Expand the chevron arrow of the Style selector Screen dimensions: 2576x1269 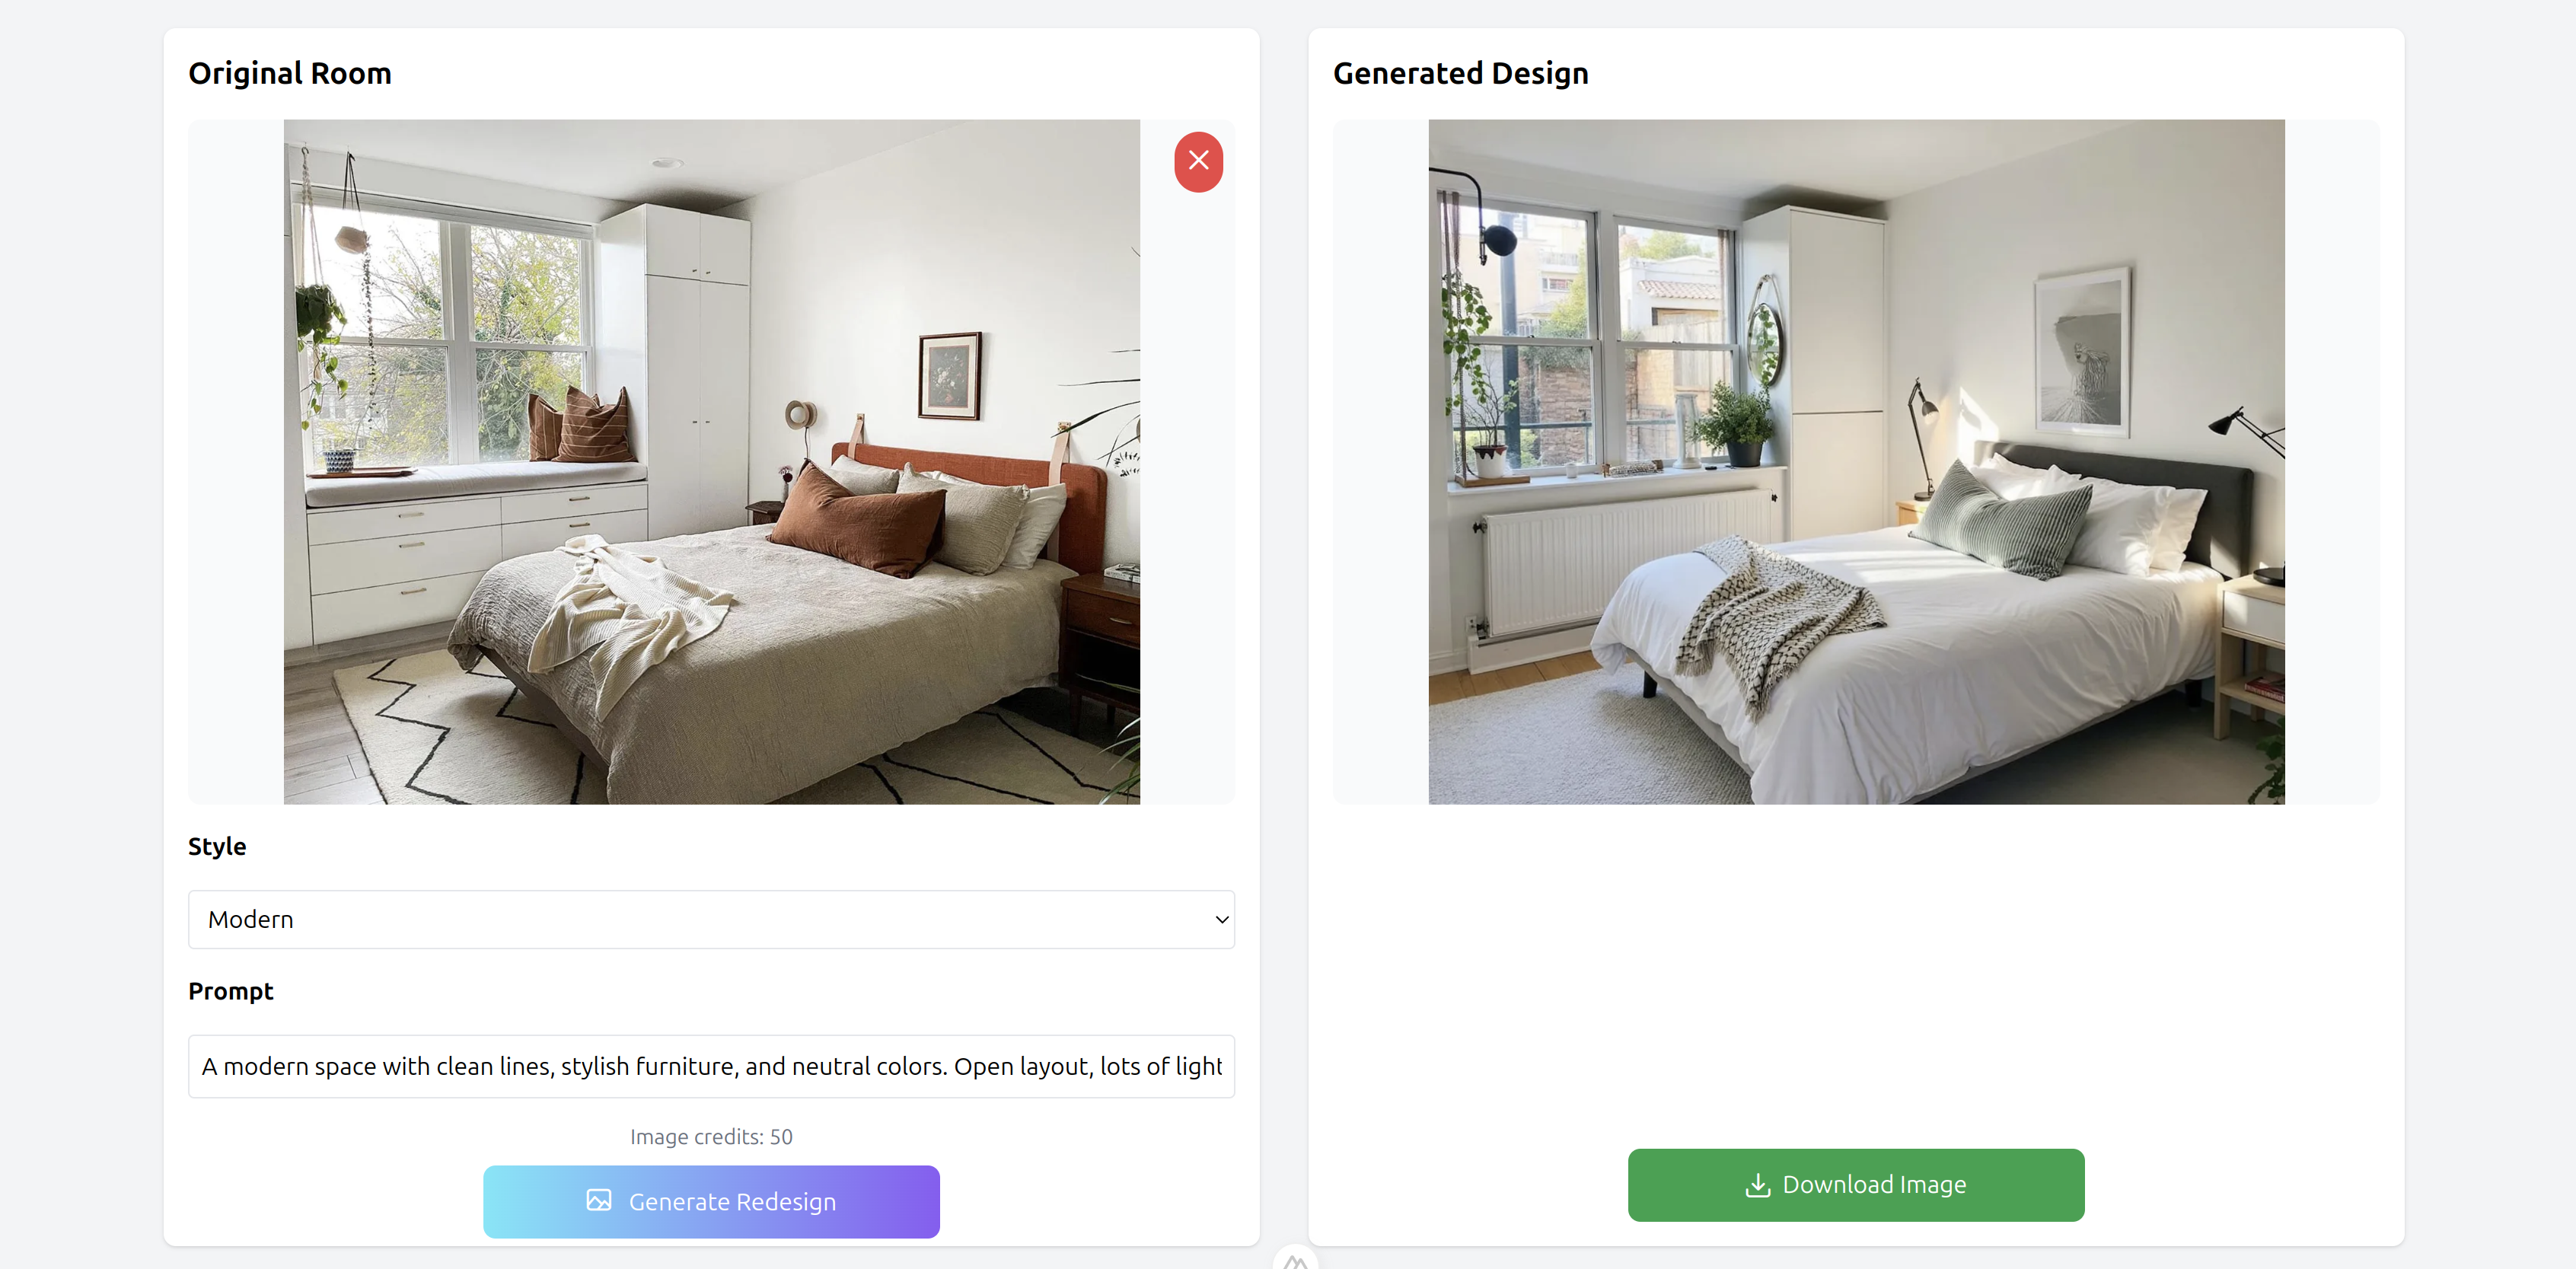[x=1221, y=919]
